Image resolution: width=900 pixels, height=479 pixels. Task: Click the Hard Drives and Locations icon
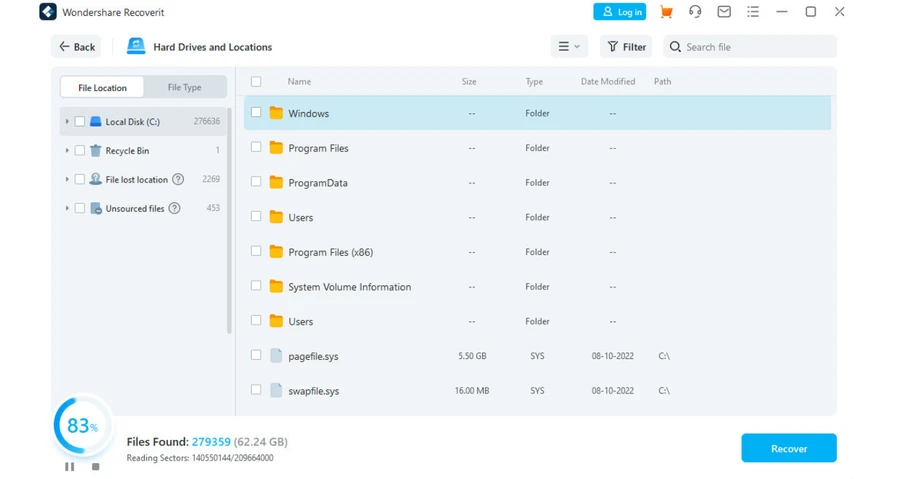coord(136,46)
